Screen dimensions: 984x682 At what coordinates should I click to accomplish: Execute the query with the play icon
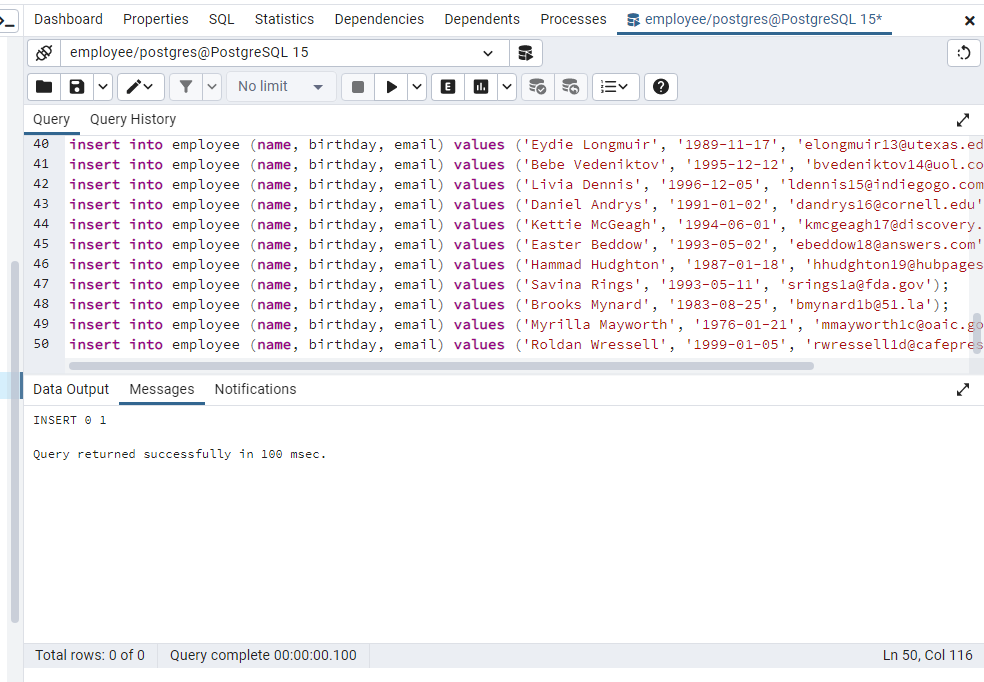(391, 87)
